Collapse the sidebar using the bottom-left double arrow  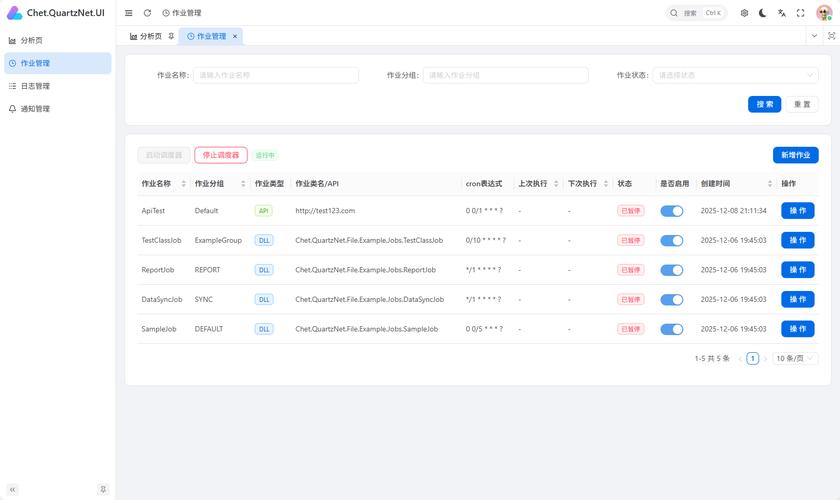[x=13, y=489]
